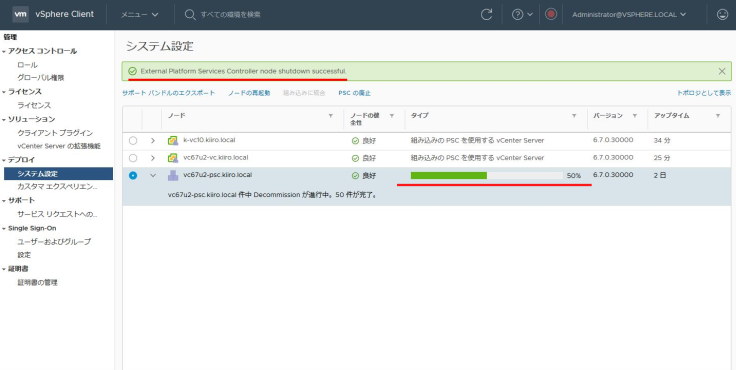The height and width of the screenshot is (370, 736).
Task: Open filter icon on ノードの健全性 column
Action: point(391,116)
